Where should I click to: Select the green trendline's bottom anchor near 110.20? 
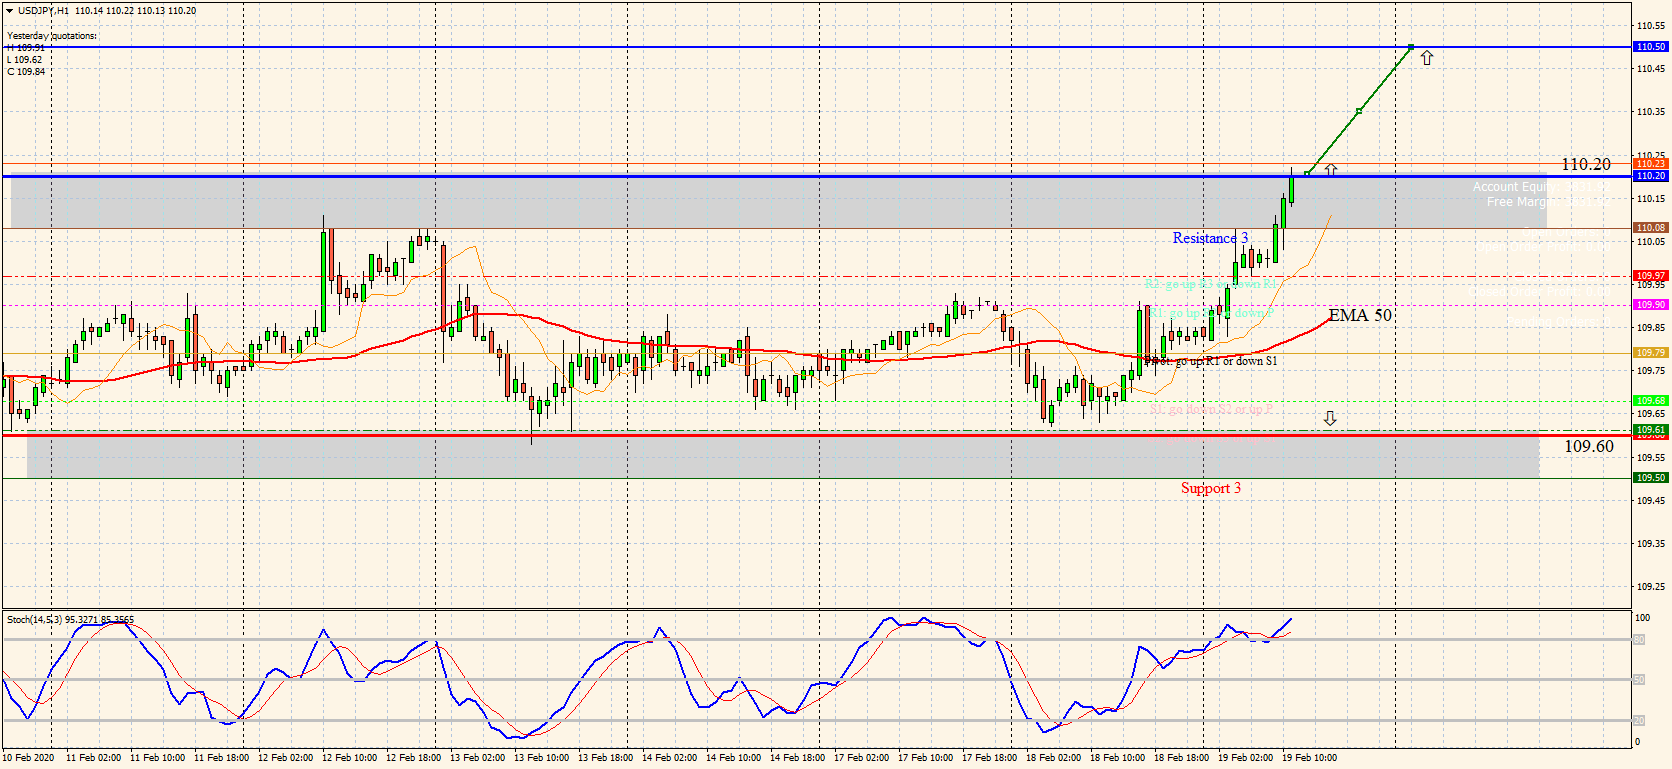[x=1307, y=174]
